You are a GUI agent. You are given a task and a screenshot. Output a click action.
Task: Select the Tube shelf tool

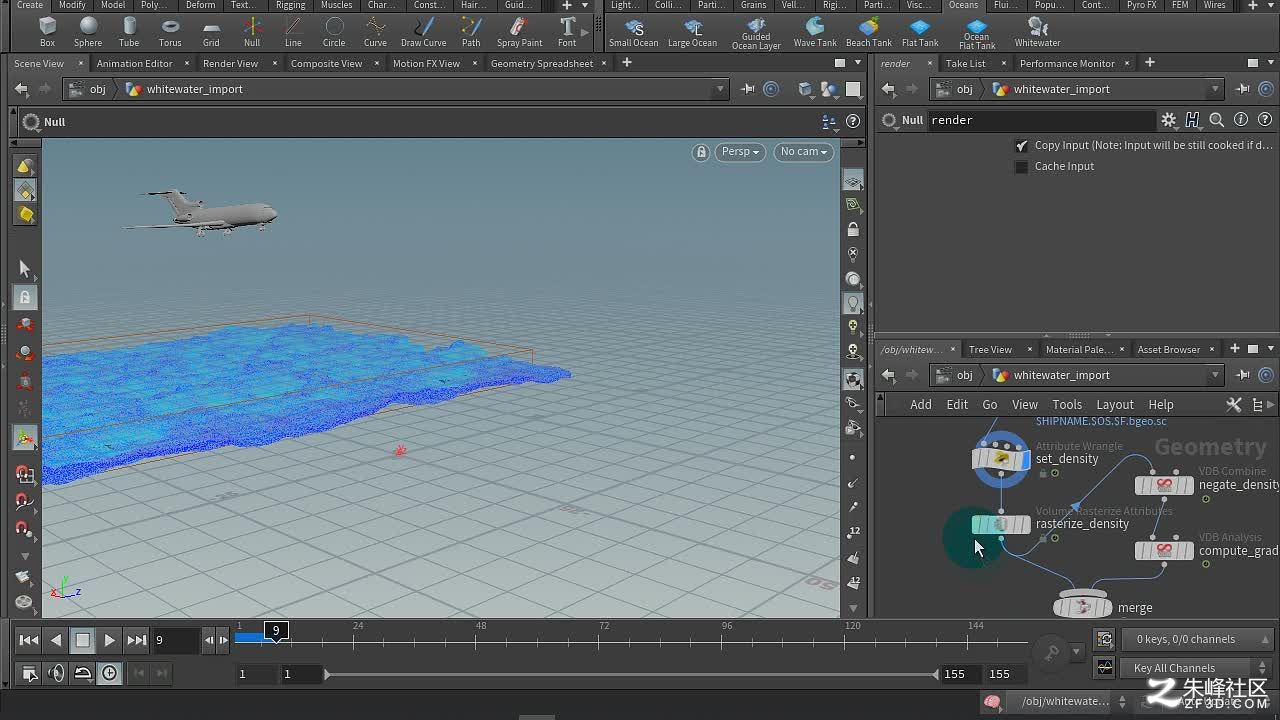point(129,31)
